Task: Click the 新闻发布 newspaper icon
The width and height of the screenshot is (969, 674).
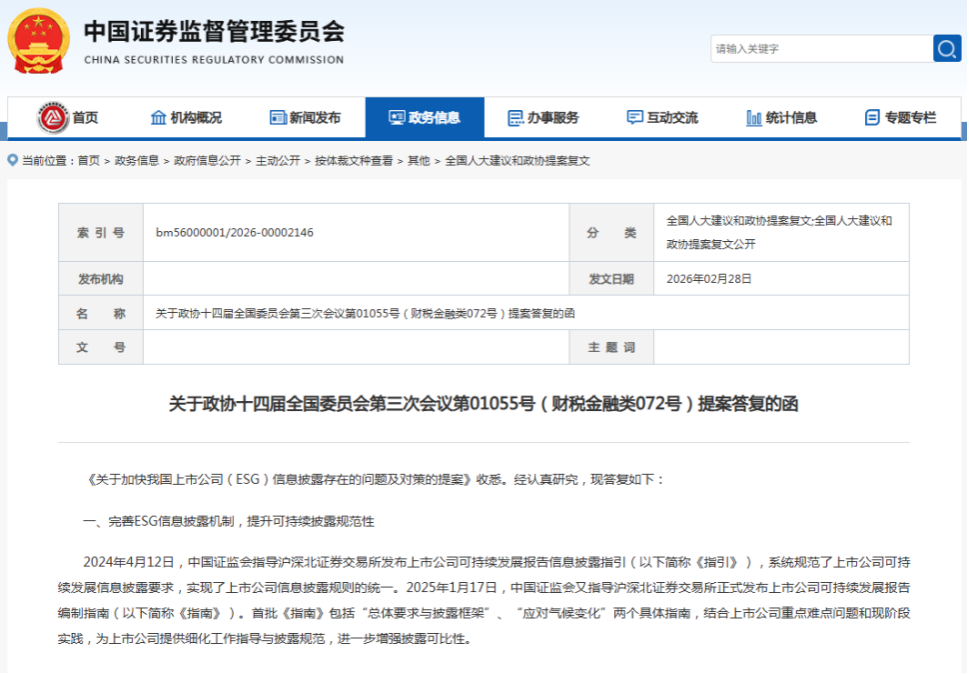Action: [x=278, y=118]
